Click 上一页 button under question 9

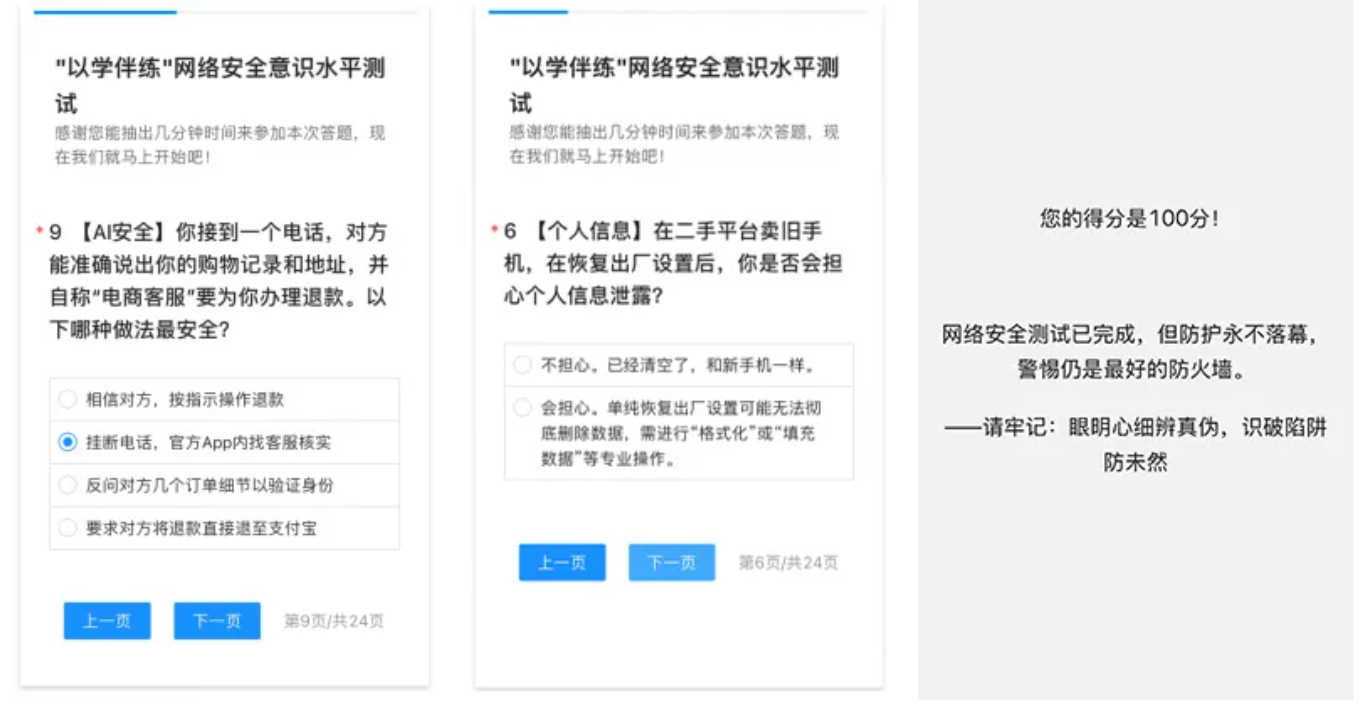coord(106,621)
